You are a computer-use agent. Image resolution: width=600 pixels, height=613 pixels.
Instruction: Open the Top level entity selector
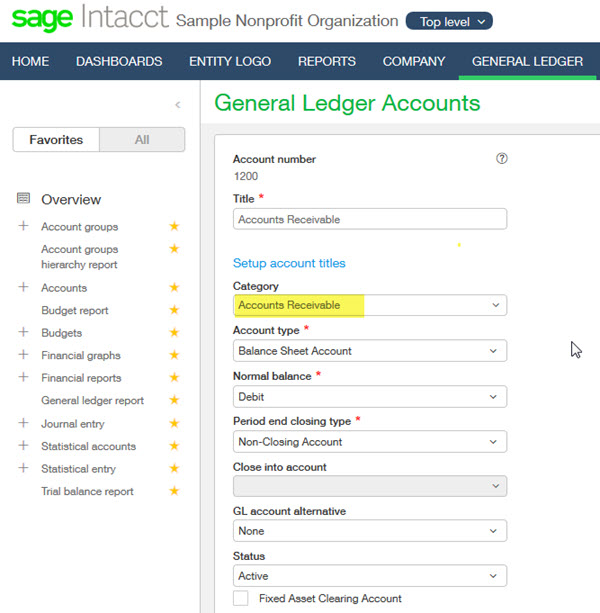pyautogui.click(x=449, y=21)
